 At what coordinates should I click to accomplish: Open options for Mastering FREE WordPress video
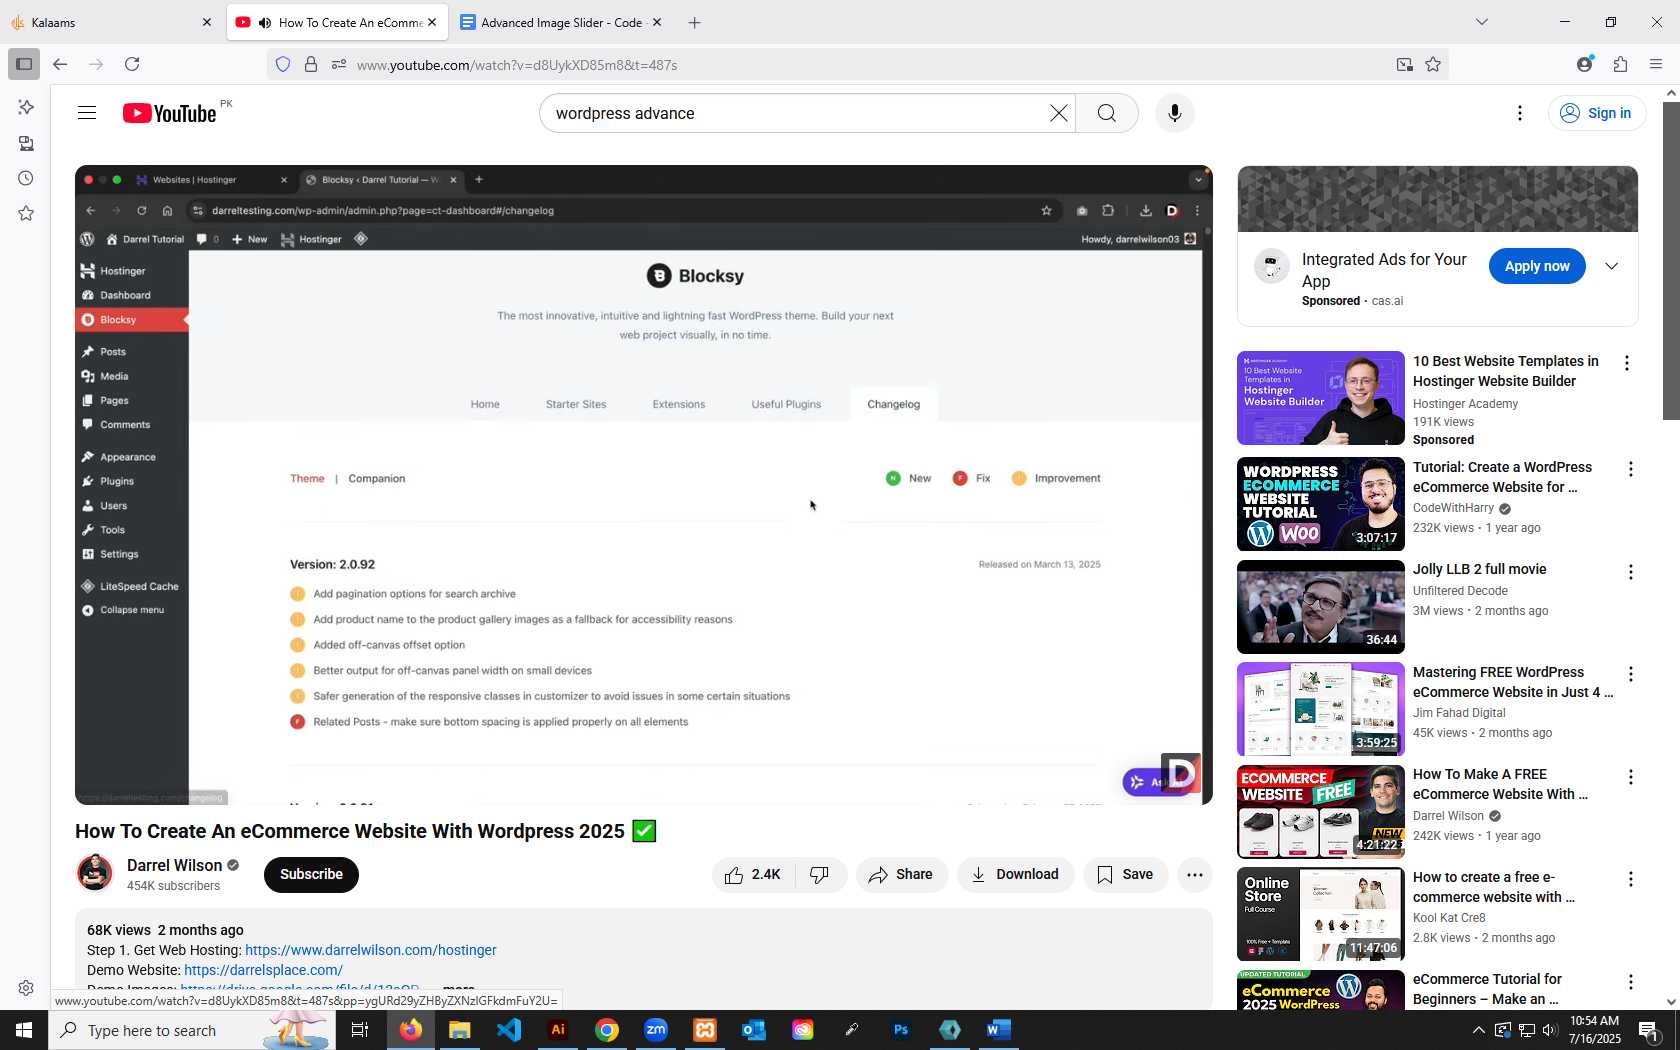[1630, 675]
